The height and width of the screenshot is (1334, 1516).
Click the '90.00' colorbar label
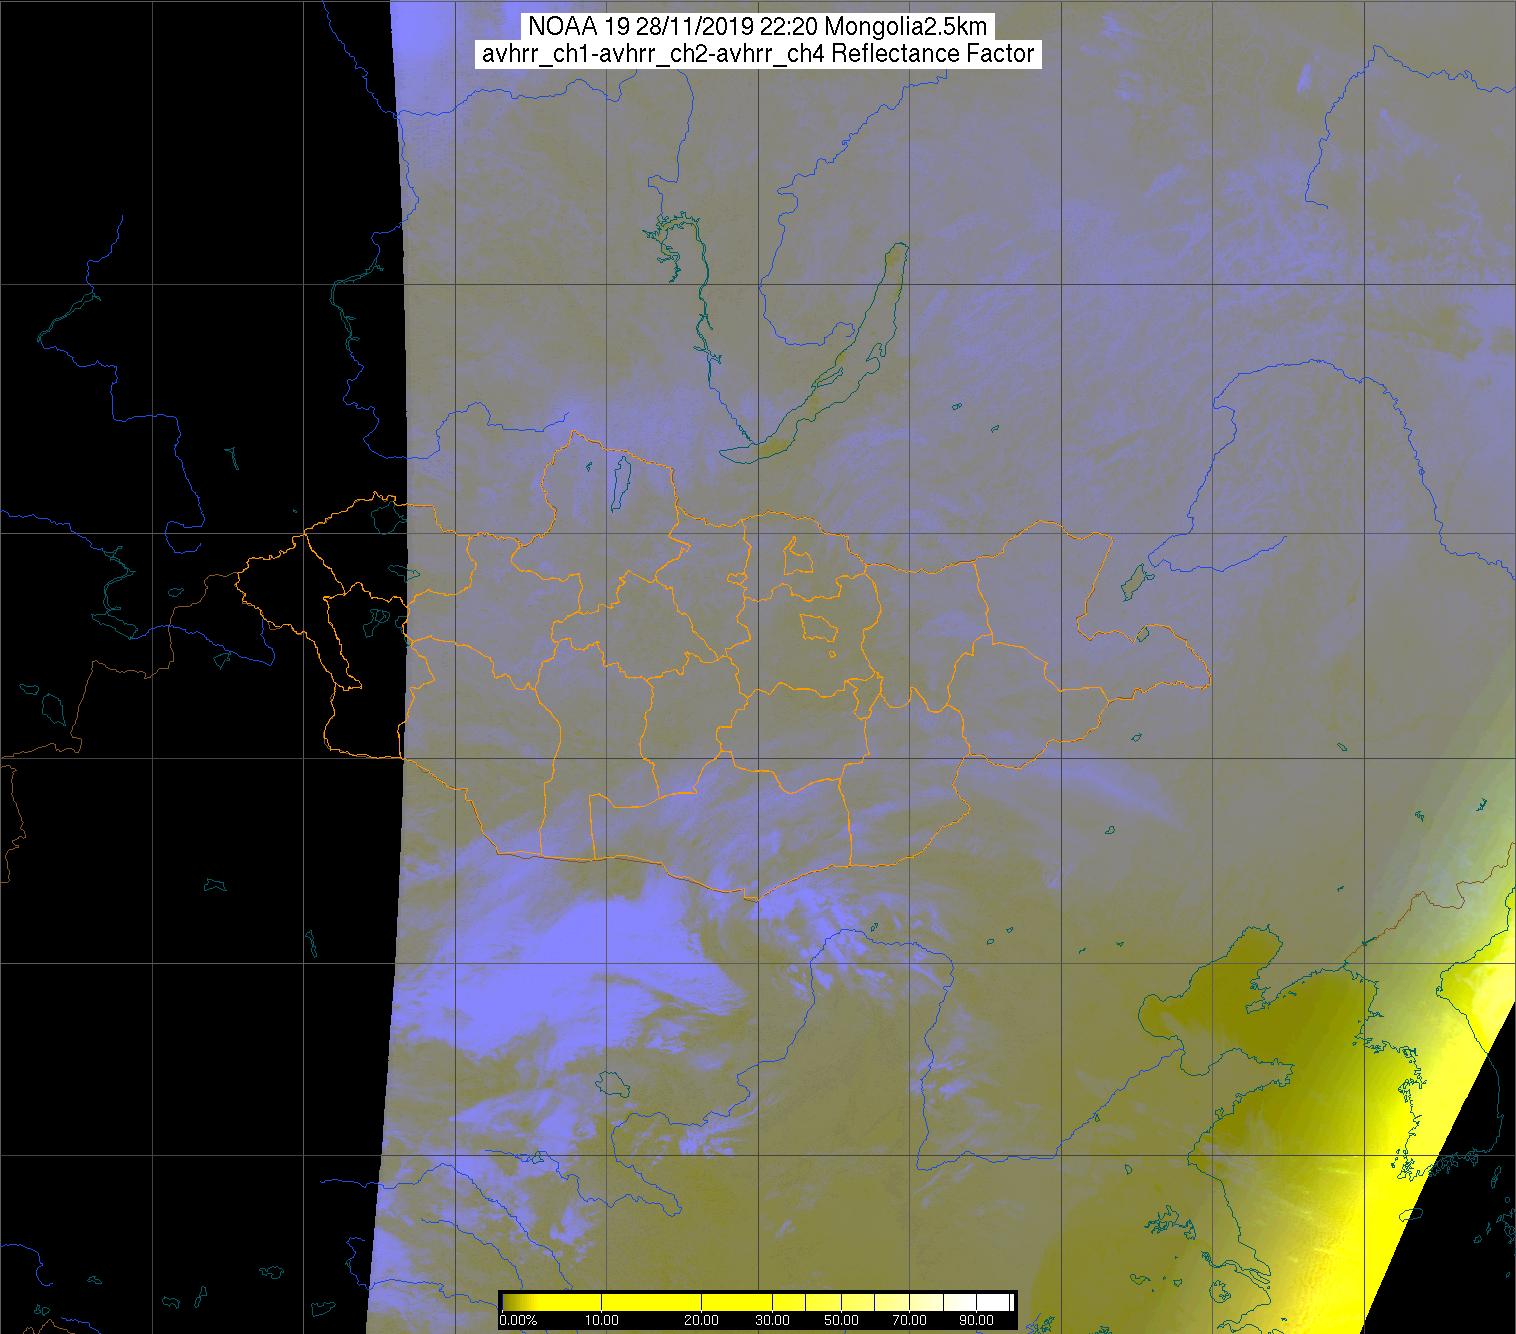tap(975, 1320)
